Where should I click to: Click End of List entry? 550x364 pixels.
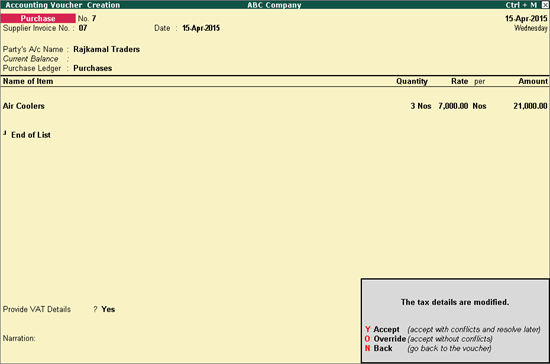pyautogui.click(x=31, y=135)
